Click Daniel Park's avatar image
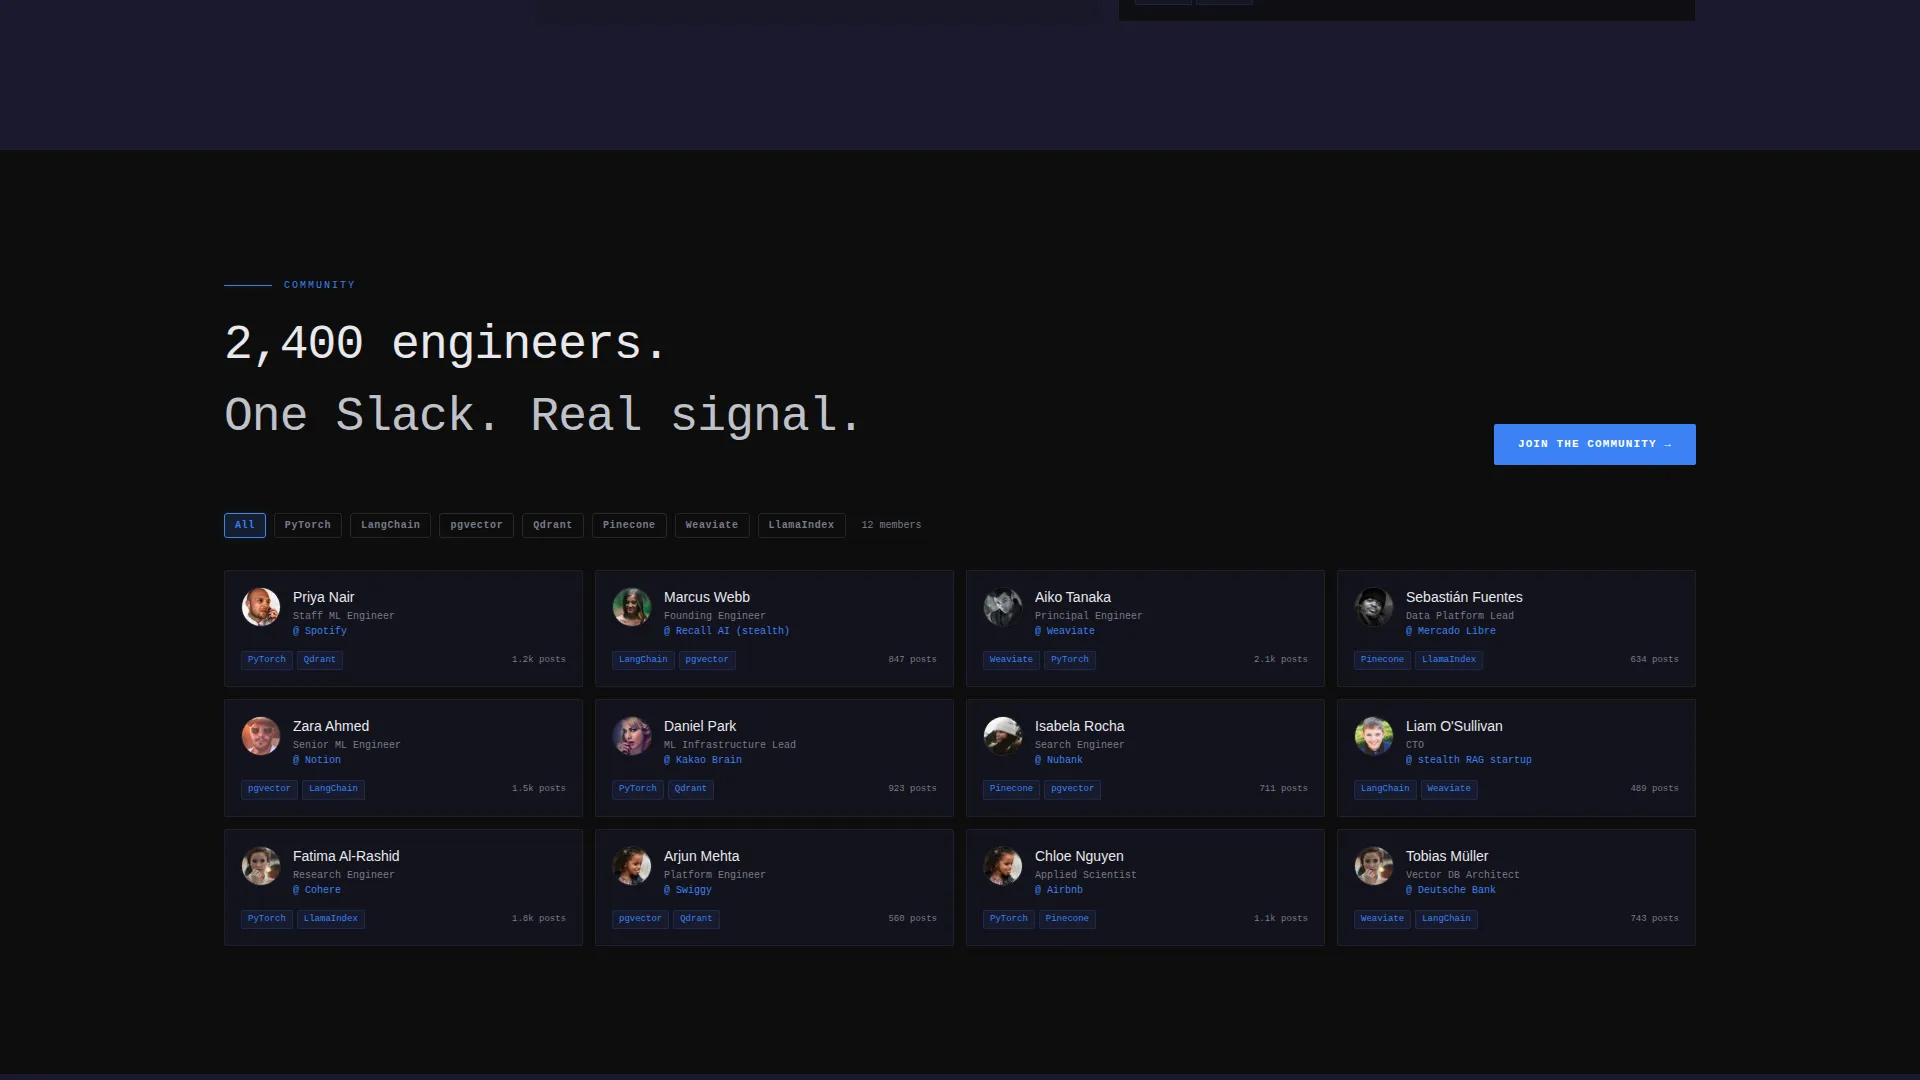This screenshot has width=1920, height=1080. [x=632, y=736]
